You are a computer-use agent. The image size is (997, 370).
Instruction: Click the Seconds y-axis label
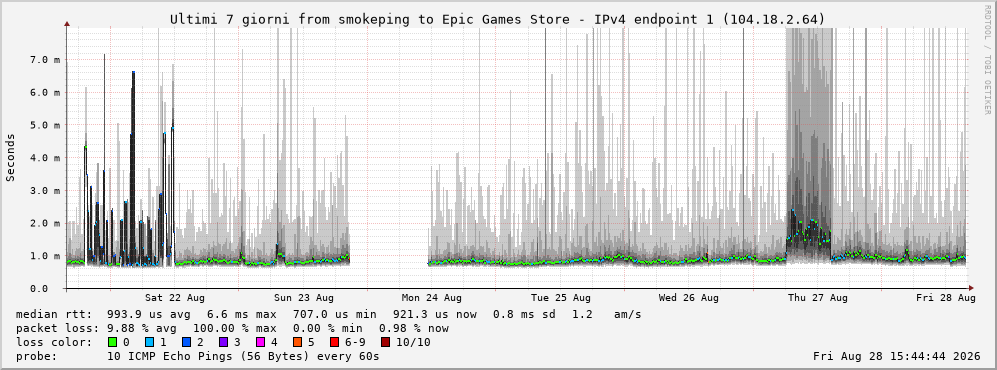tap(11, 158)
